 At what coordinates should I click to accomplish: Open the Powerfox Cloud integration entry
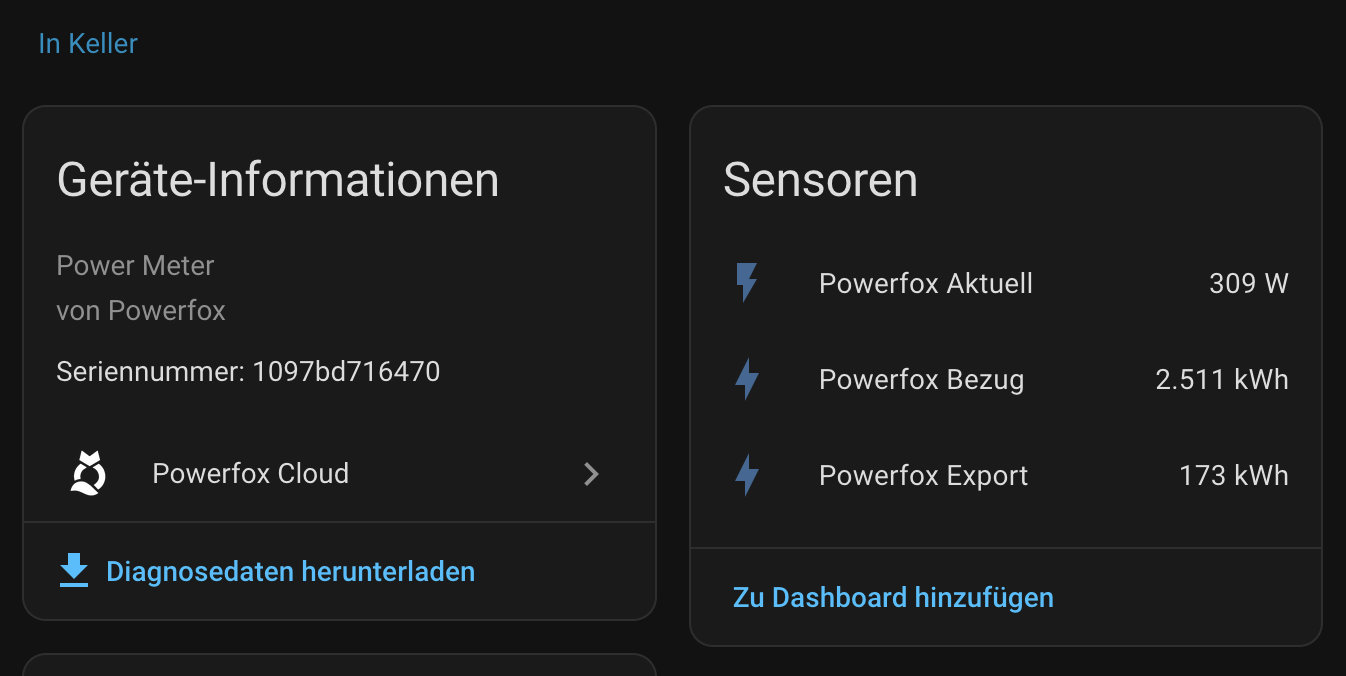click(x=250, y=473)
